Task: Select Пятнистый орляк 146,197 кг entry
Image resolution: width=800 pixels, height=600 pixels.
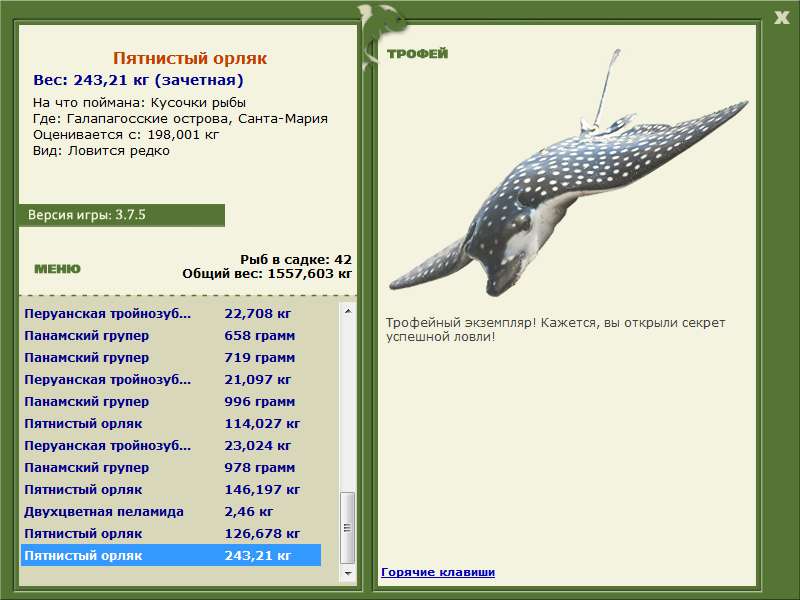Action: pyautogui.click(x=171, y=489)
